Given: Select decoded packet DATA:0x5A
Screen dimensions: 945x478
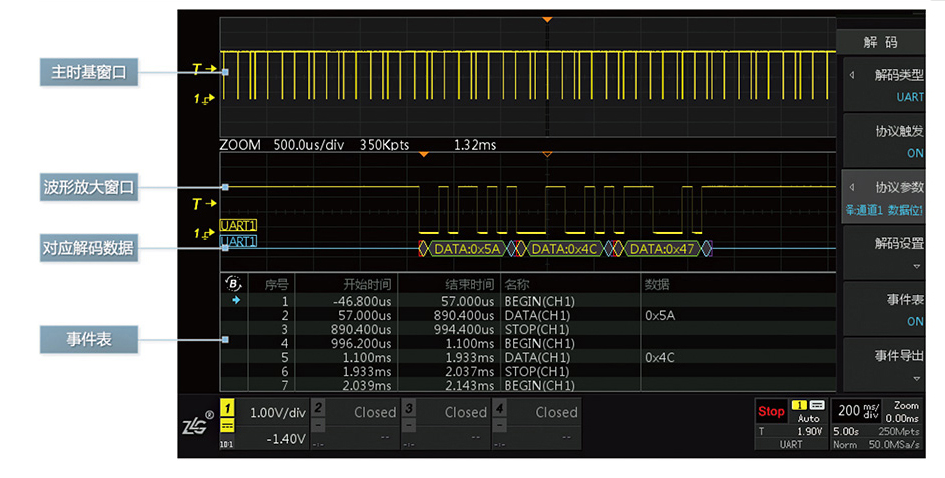Looking at the screenshot, I should [x=467, y=249].
